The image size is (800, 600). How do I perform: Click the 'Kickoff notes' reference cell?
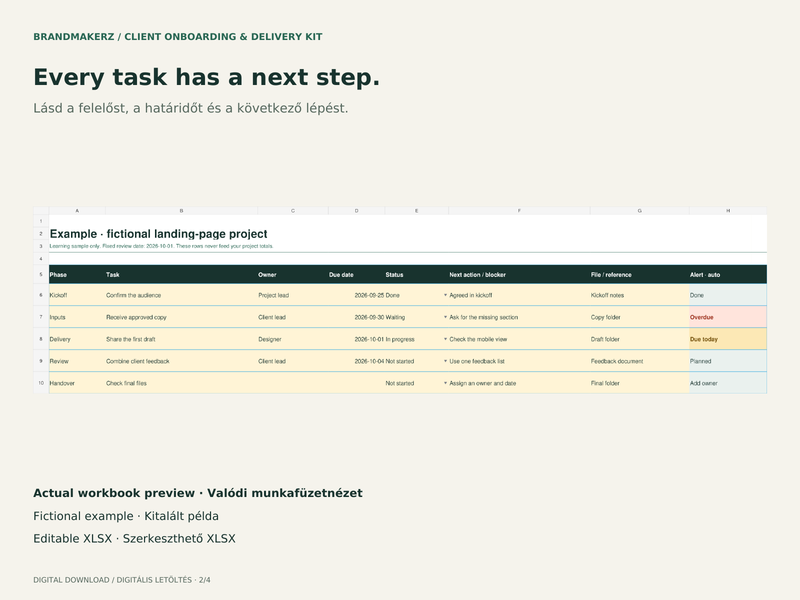[x=639, y=295]
